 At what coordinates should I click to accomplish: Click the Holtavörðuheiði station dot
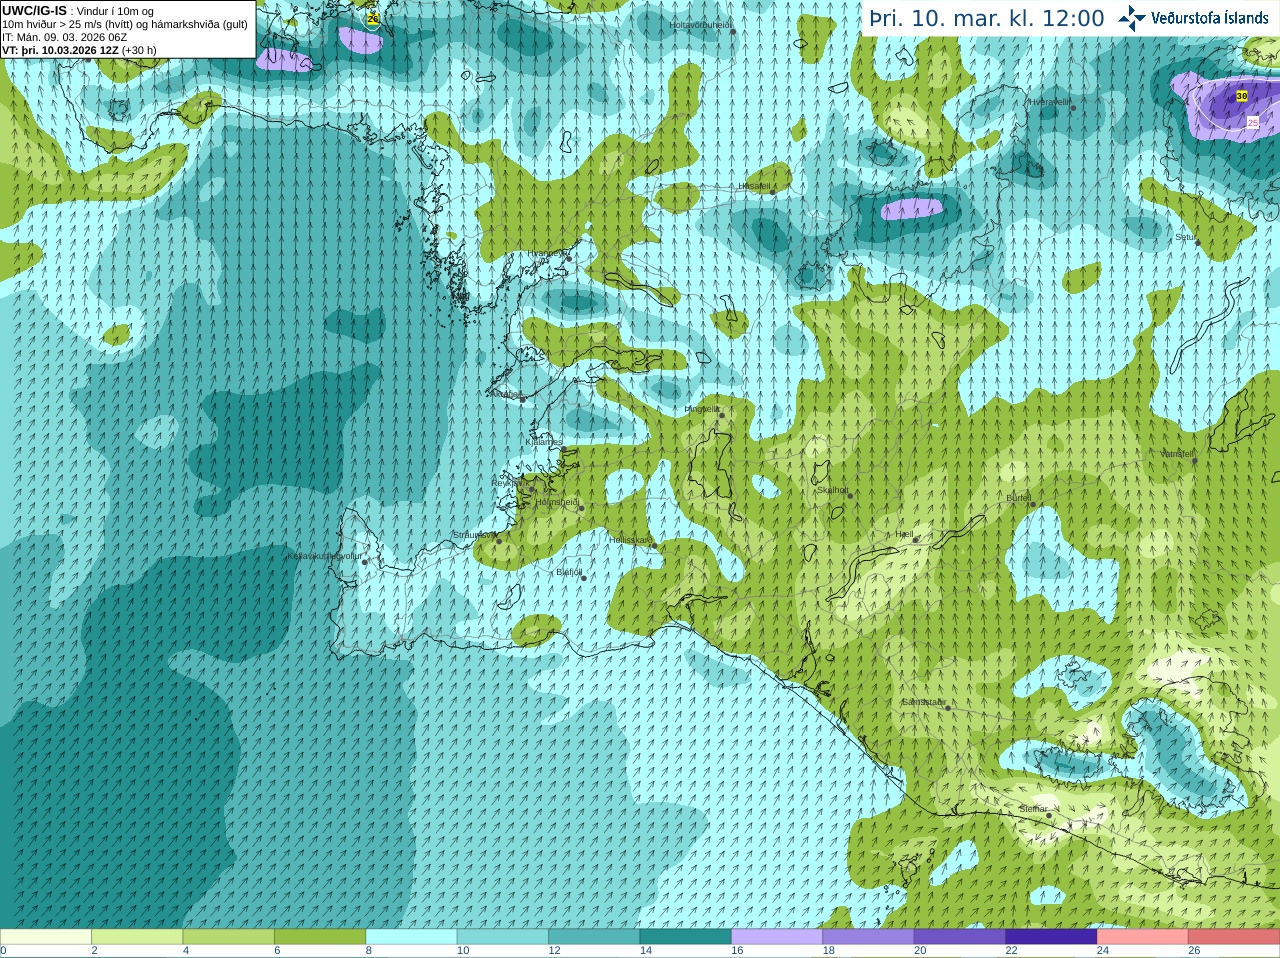tap(733, 31)
